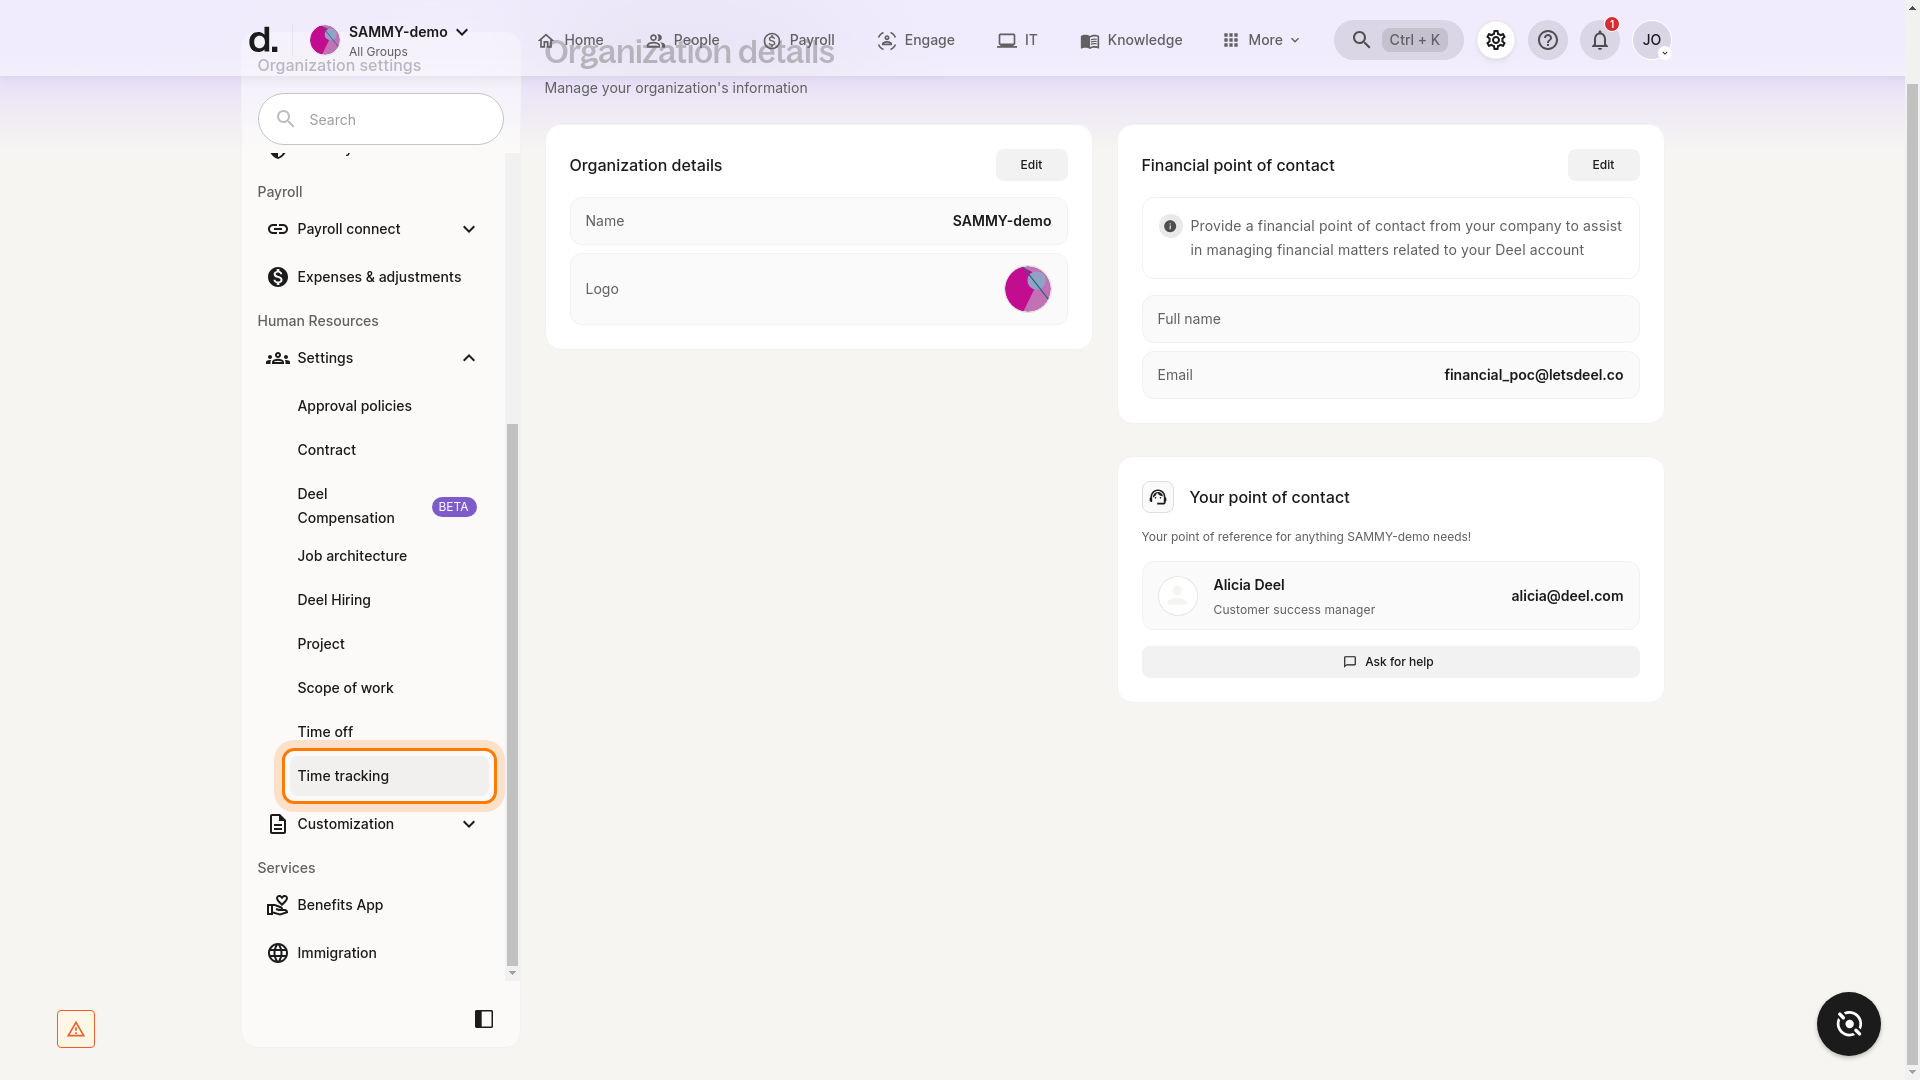The image size is (1920, 1080).
Task: Open Expenses & adjustments settings
Action: pos(372,277)
